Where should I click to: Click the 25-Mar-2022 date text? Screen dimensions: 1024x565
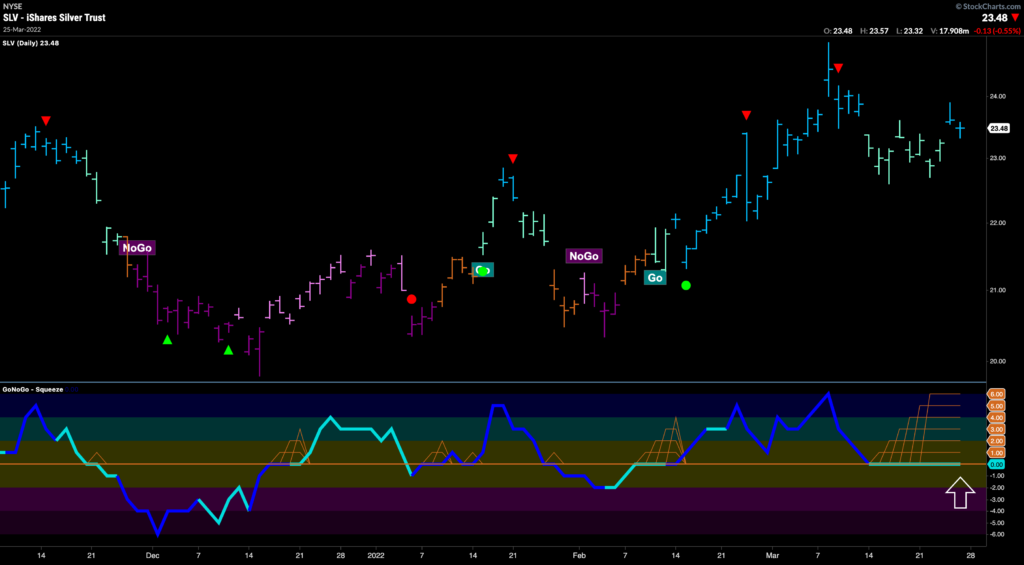[21, 29]
